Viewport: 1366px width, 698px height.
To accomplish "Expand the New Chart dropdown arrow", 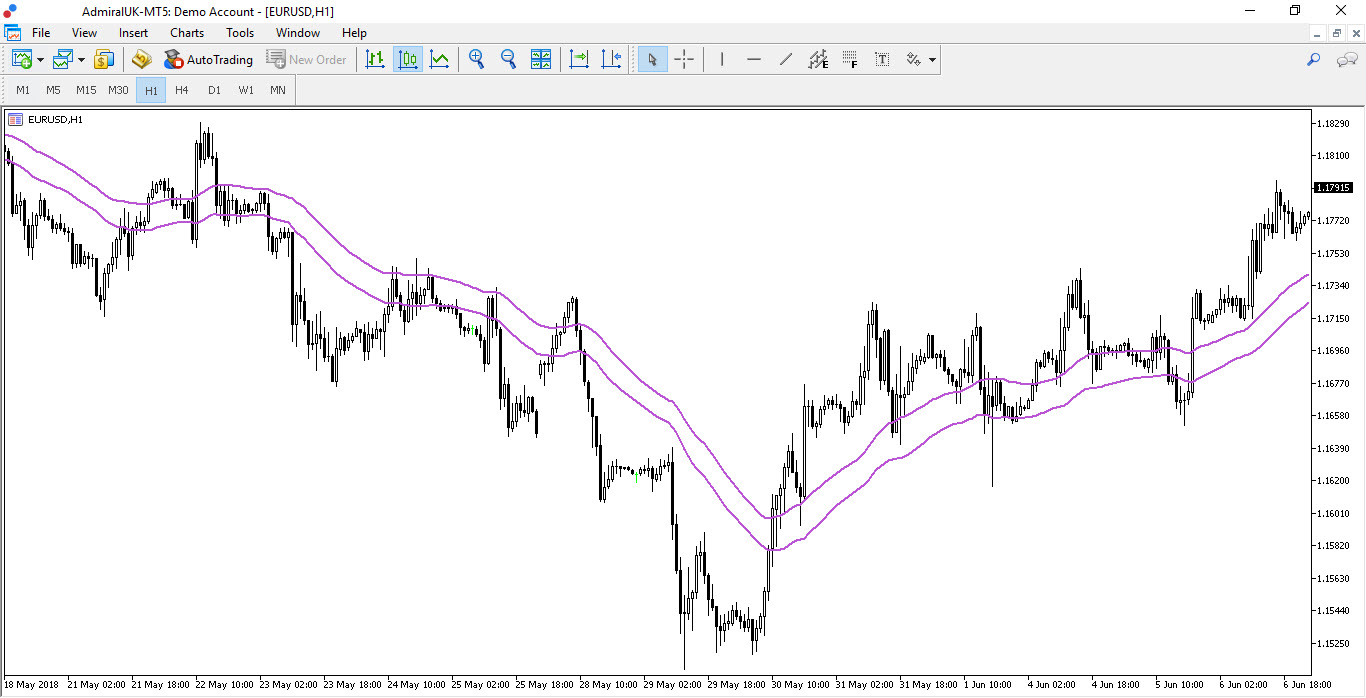I will [x=40, y=60].
